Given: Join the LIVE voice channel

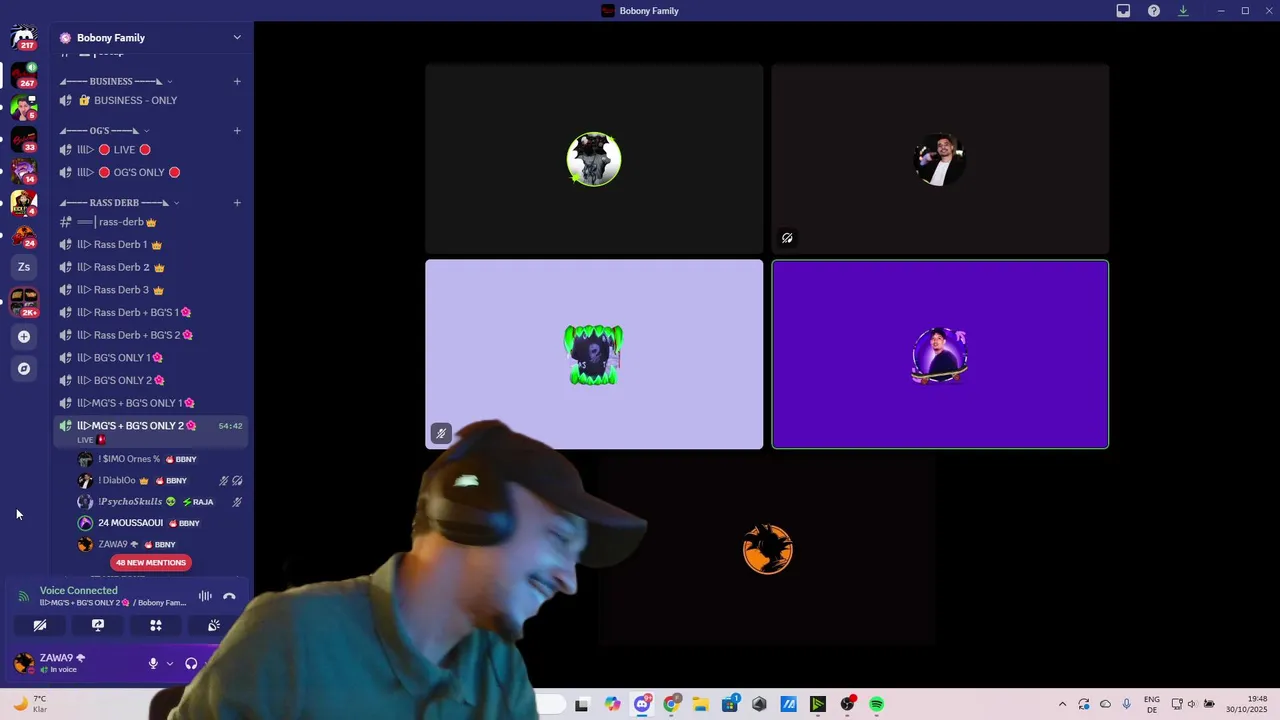Looking at the screenshot, I should [150, 150].
